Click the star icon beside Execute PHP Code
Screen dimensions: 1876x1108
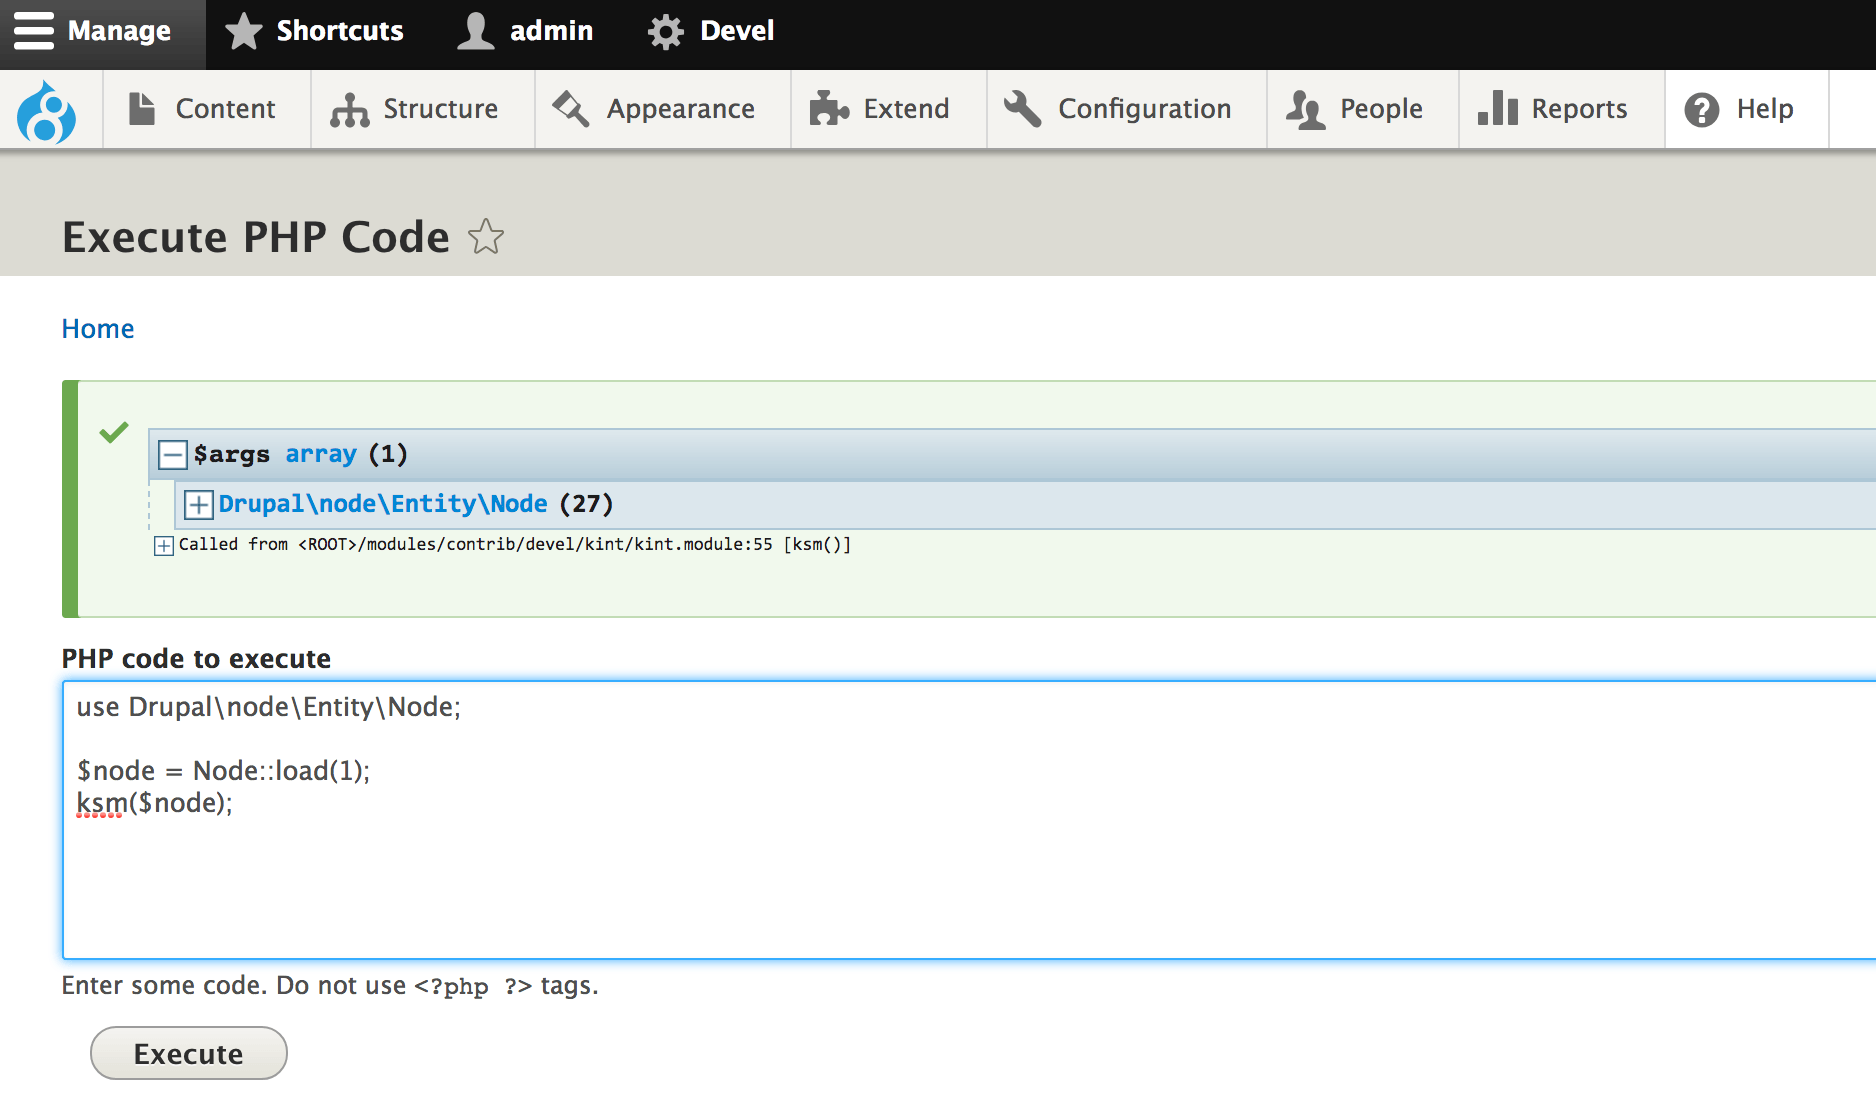[x=486, y=237]
